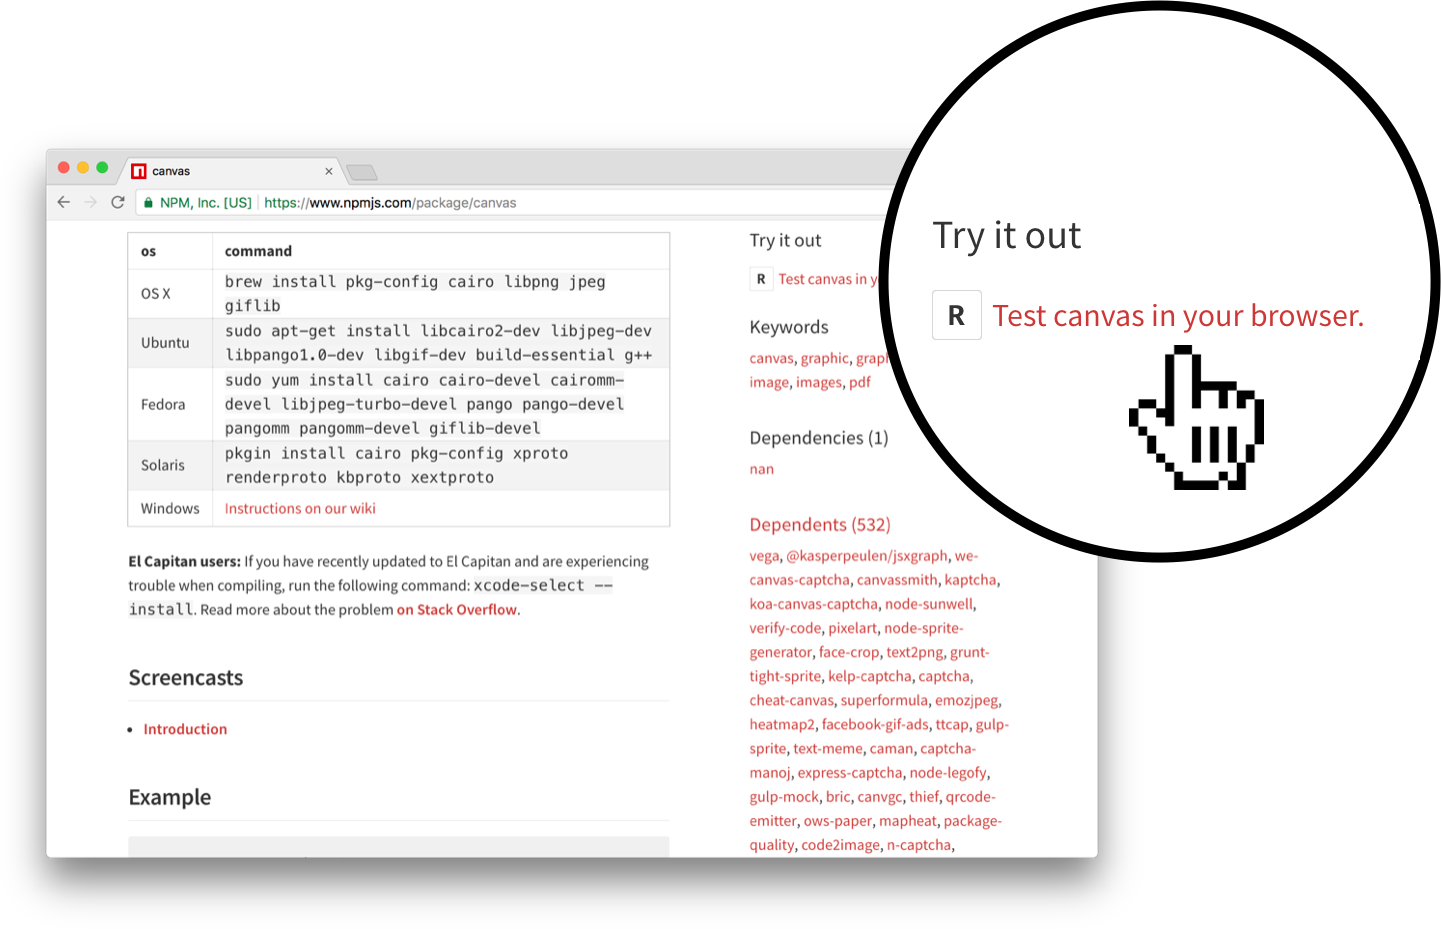Open the 'ows-paper' dependent link
1441x929 pixels.
pyautogui.click(x=838, y=820)
